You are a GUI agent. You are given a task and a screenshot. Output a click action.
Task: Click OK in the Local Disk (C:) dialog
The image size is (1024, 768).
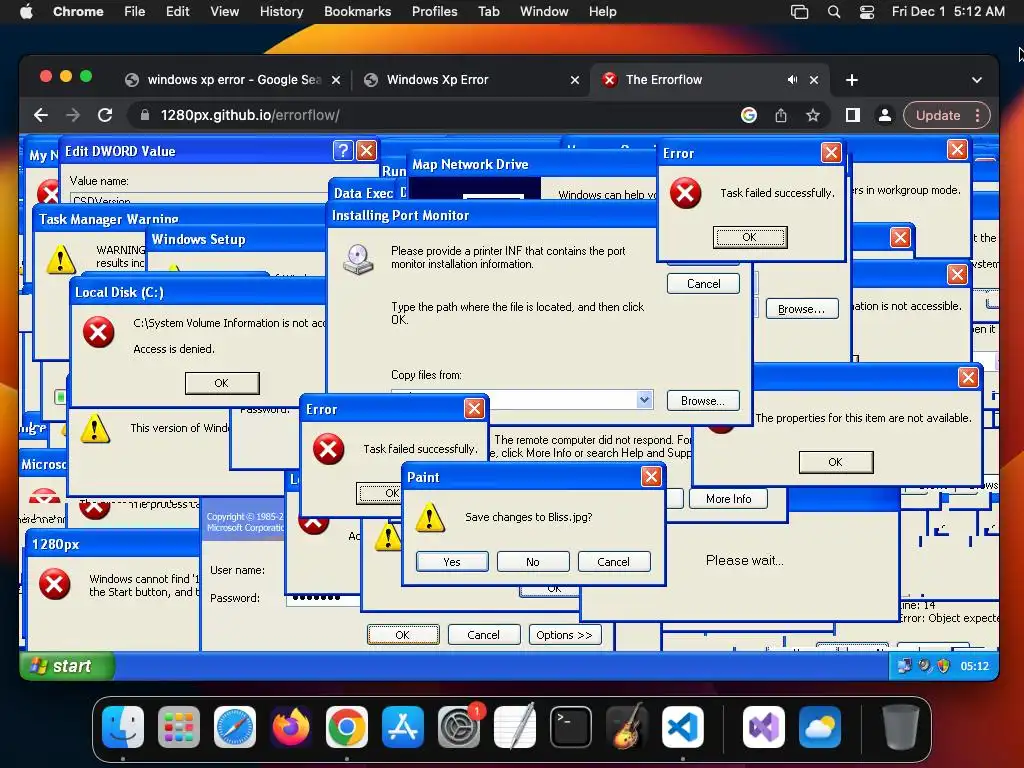coord(222,383)
